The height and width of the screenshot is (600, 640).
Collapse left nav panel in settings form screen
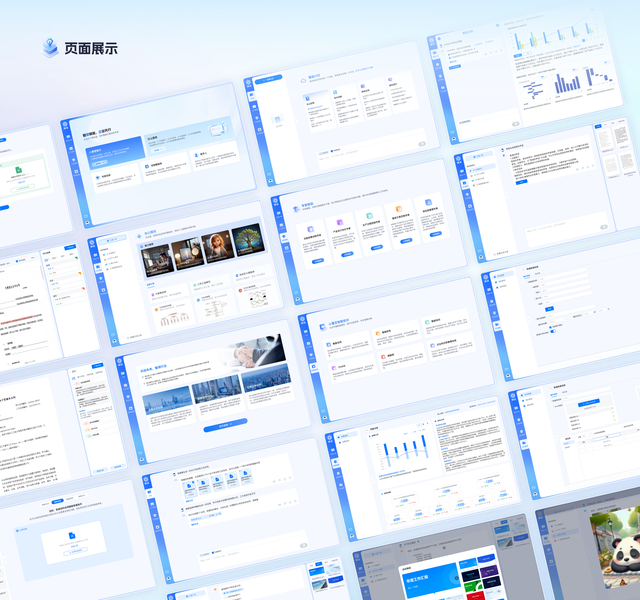[x=529, y=318]
